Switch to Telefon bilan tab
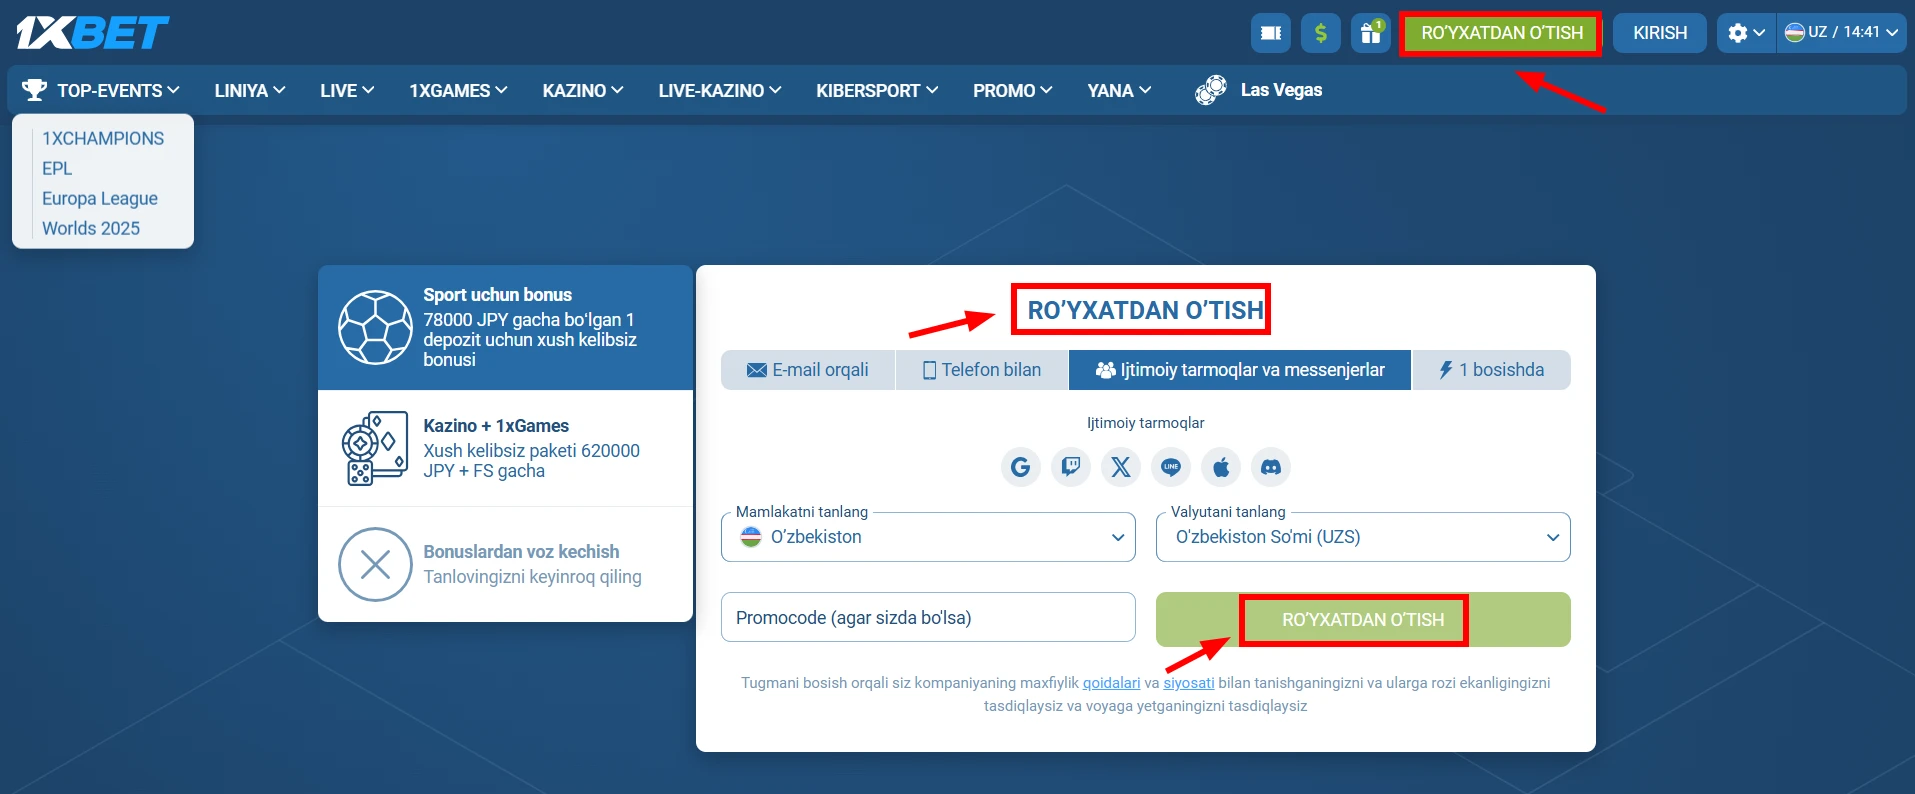The height and width of the screenshot is (794, 1915). pyautogui.click(x=982, y=370)
